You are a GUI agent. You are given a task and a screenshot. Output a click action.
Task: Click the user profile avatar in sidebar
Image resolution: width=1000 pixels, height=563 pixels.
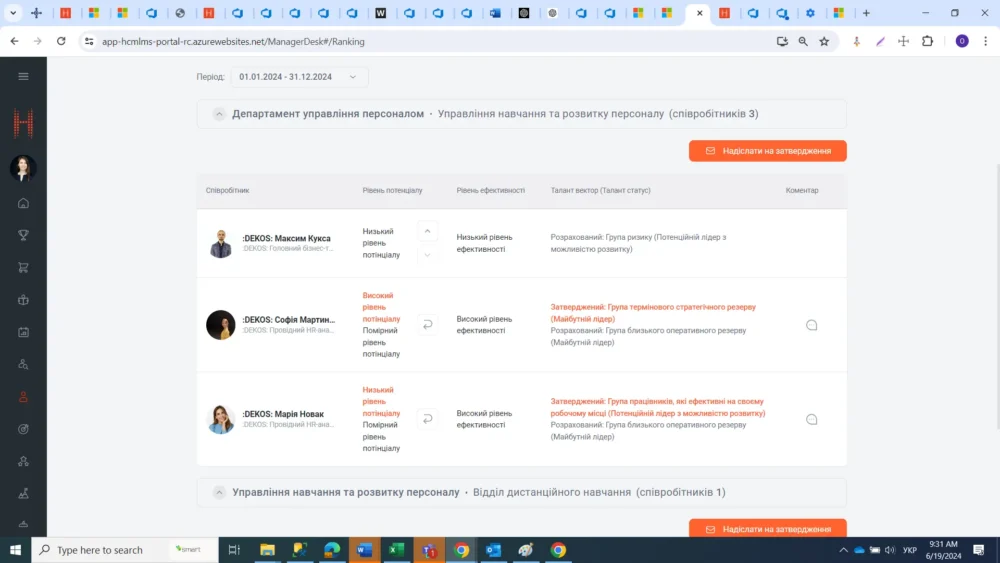coord(23,168)
